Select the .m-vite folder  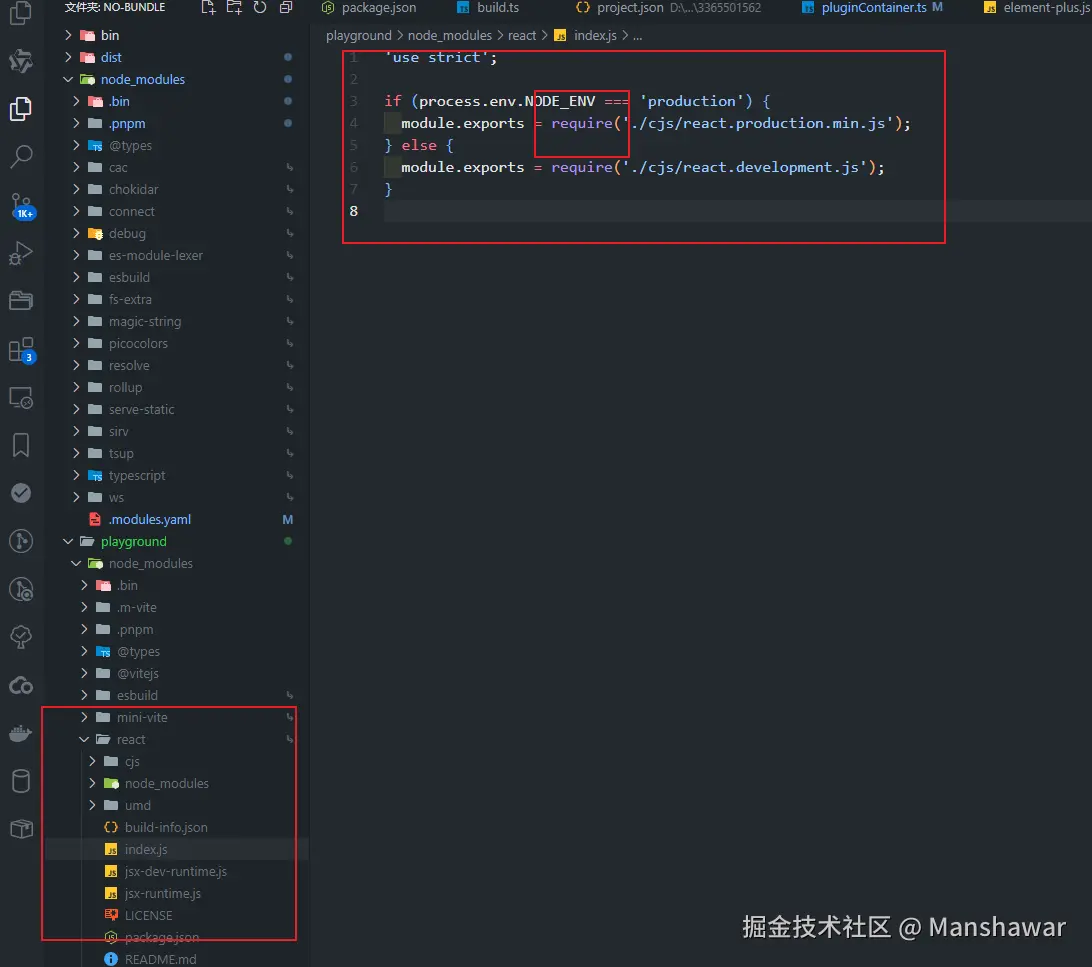click(177, 607)
